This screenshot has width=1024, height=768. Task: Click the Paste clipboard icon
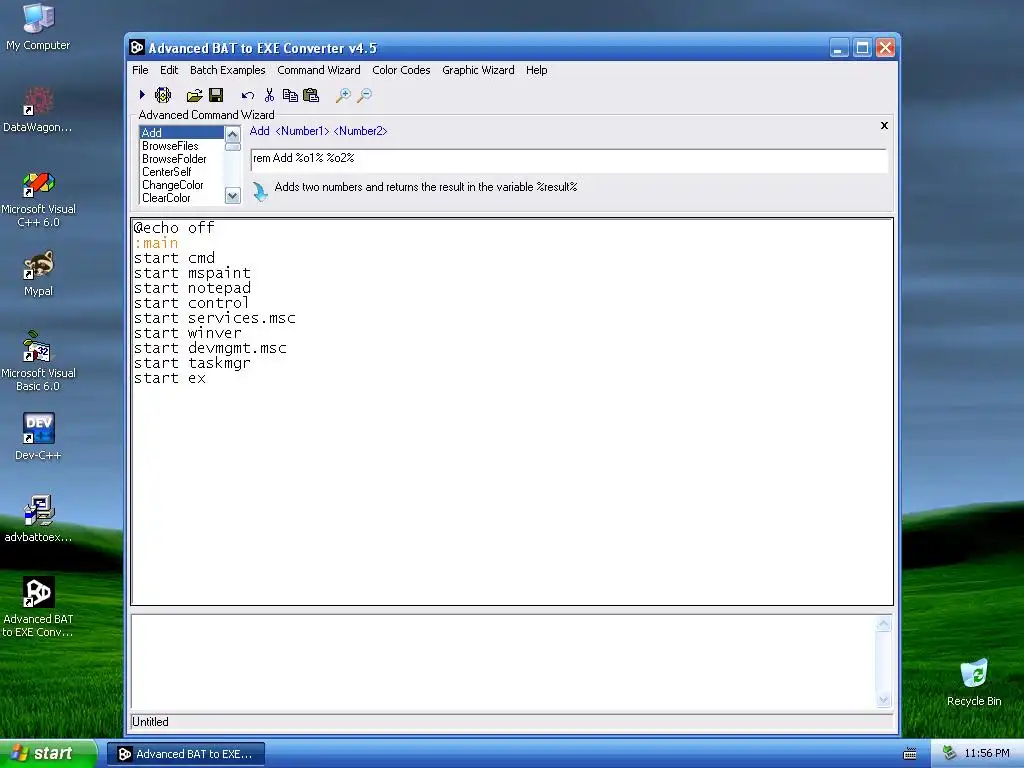pos(311,95)
